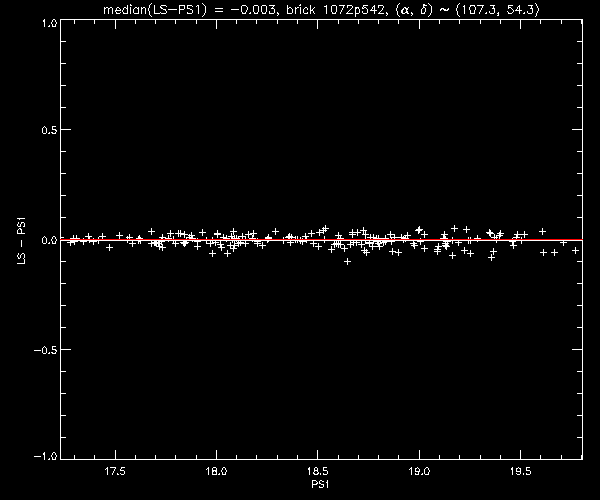Click x-axis tick label 19.0
The width and height of the screenshot is (600, 500).
(x=419, y=471)
